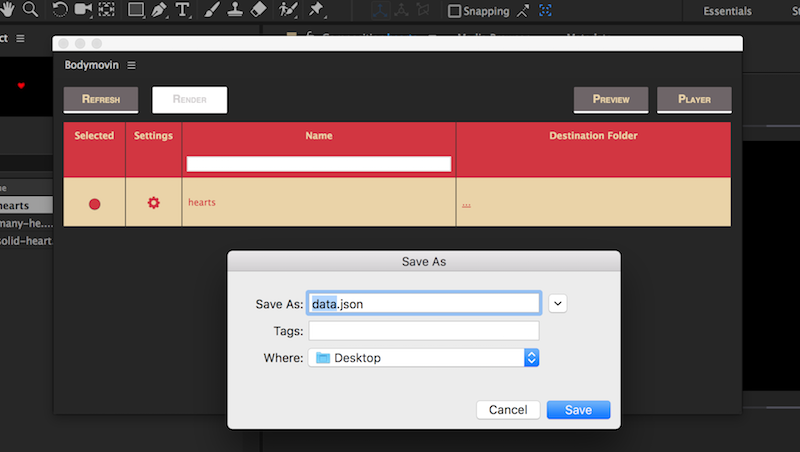Open the Project panel menu icon
The width and height of the screenshot is (800, 452).
[x=20, y=38]
